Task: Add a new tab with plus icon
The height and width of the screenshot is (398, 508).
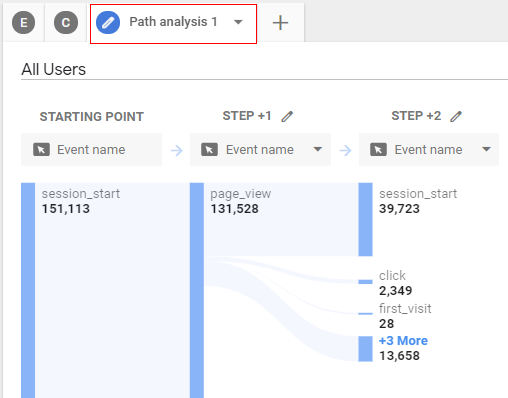Action: pyautogui.click(x=280, y=23)
